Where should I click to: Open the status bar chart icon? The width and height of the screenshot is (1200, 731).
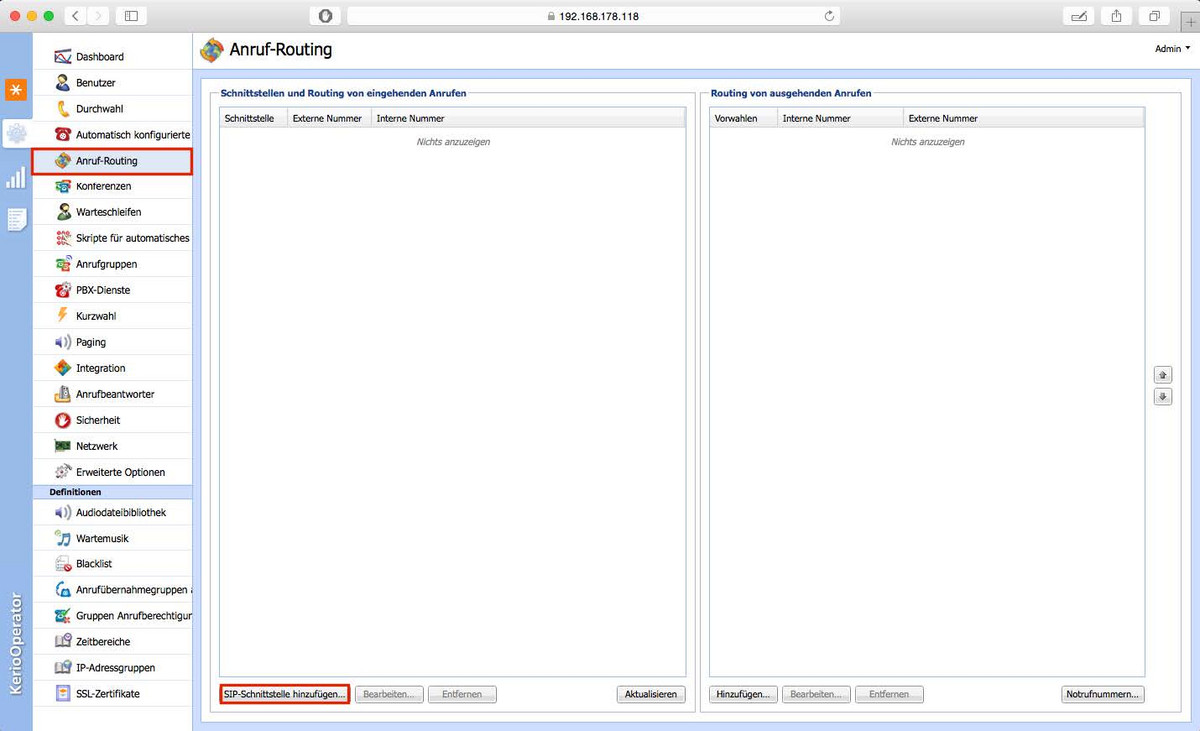(x=16, y=178)
